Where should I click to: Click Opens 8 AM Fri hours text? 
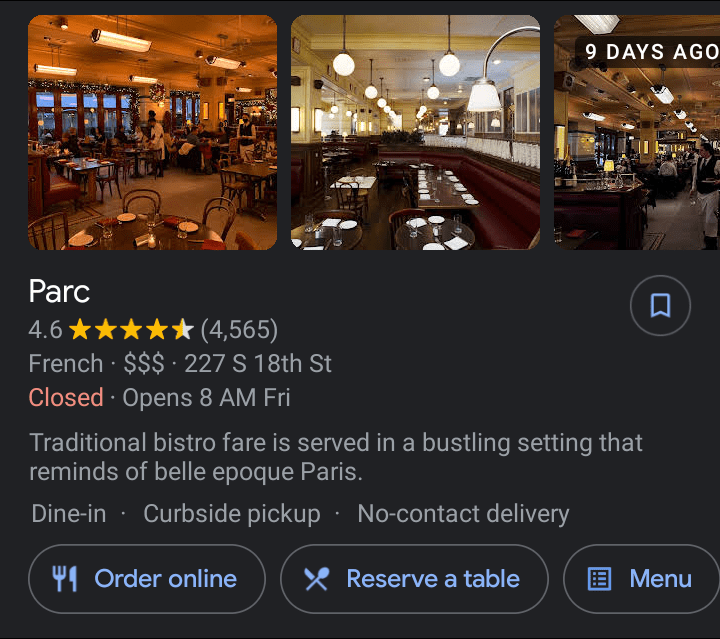(x=206, y=397)
